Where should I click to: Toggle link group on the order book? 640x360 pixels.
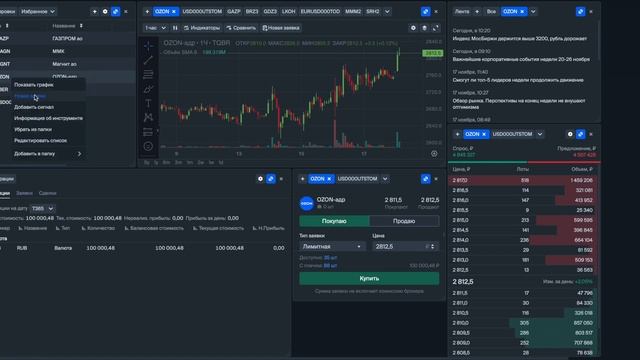(x=580, y=134)
